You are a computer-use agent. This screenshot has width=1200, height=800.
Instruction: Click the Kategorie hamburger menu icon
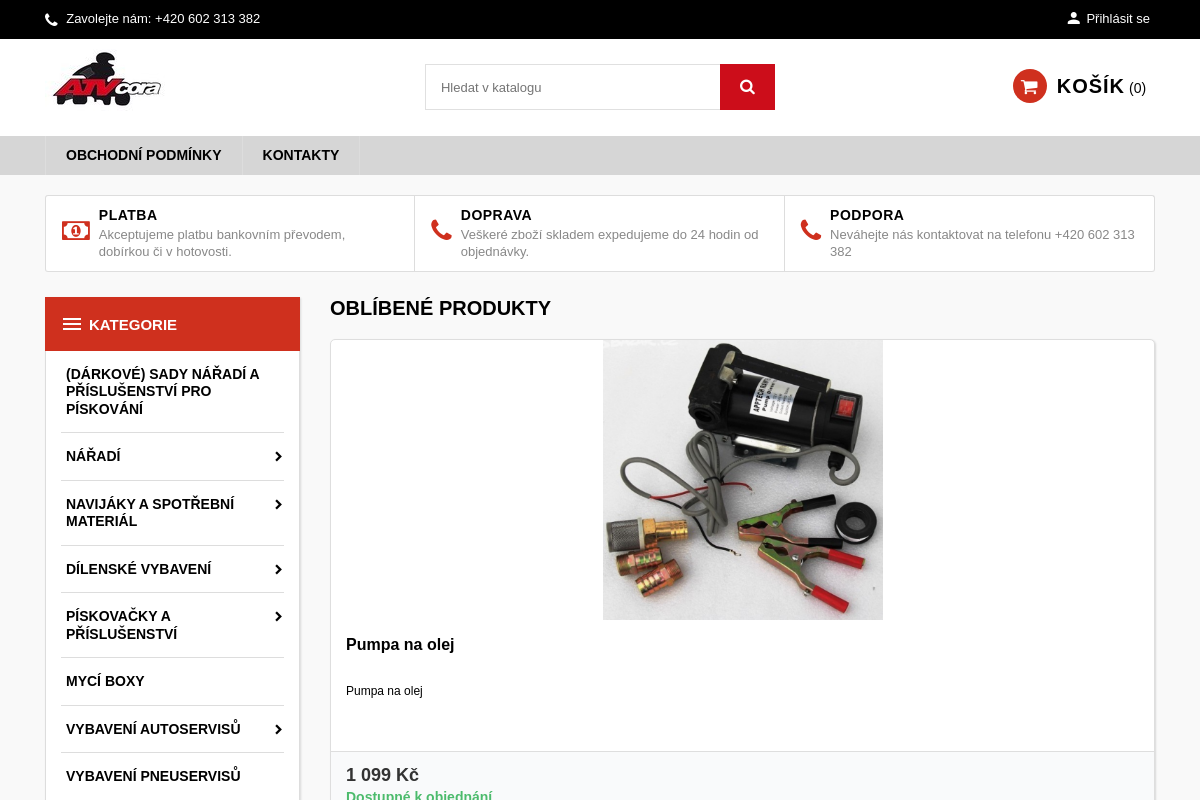[x=72, y=324]
